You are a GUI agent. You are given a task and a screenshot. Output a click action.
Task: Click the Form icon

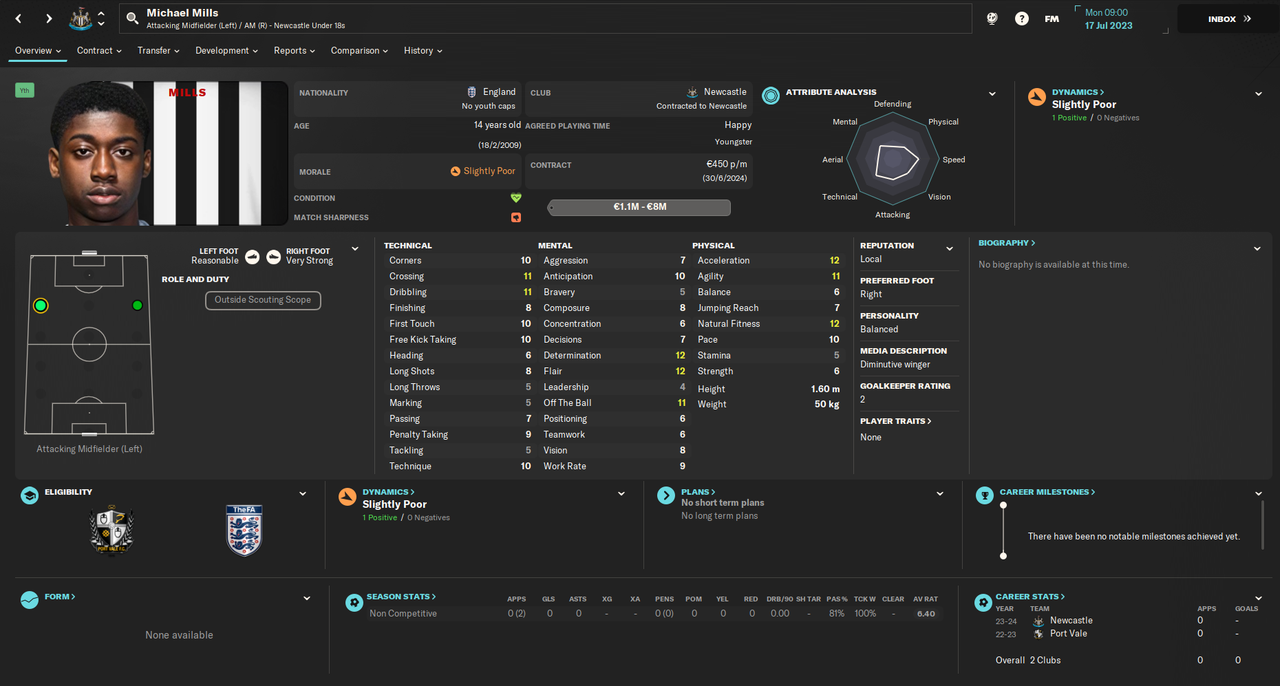pyautogui.click(x=30, y=600)
